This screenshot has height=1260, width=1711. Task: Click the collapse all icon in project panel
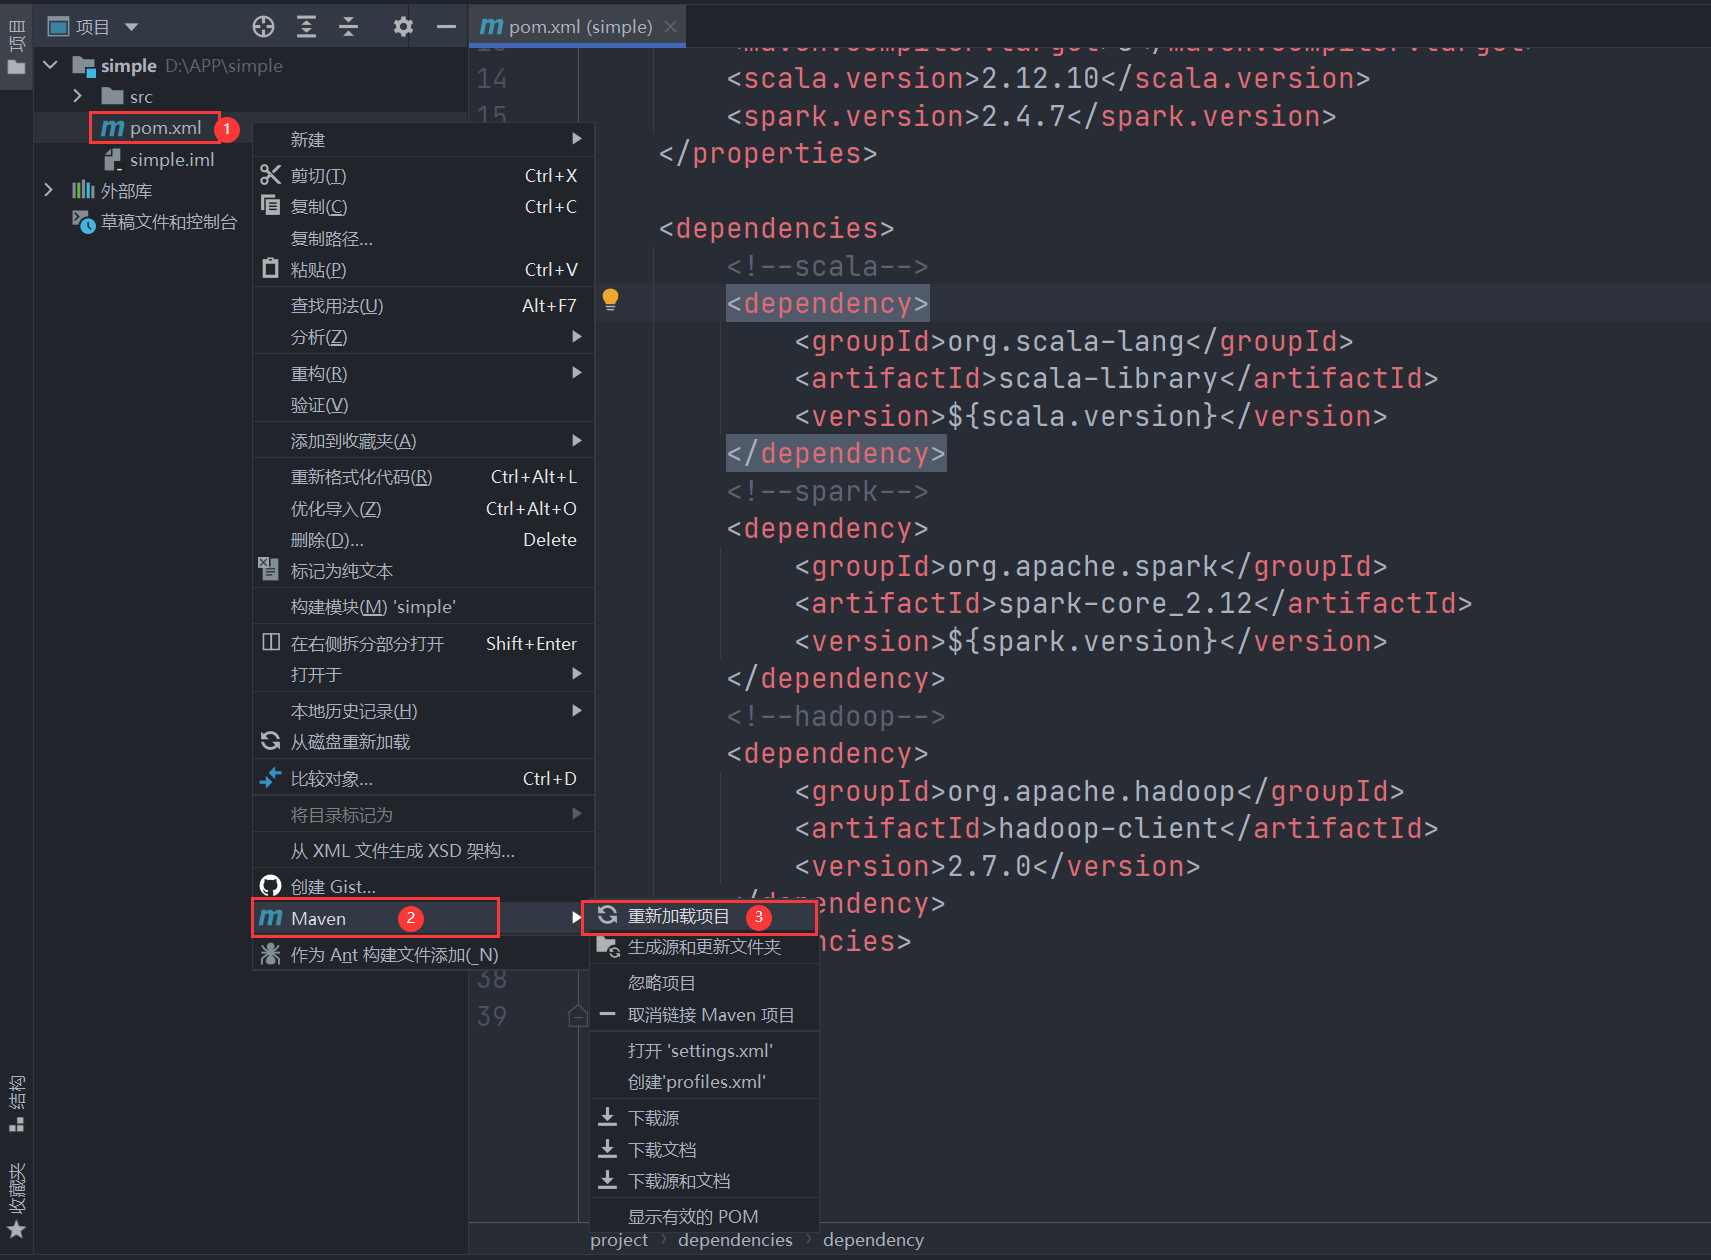(x=349, y=27)
